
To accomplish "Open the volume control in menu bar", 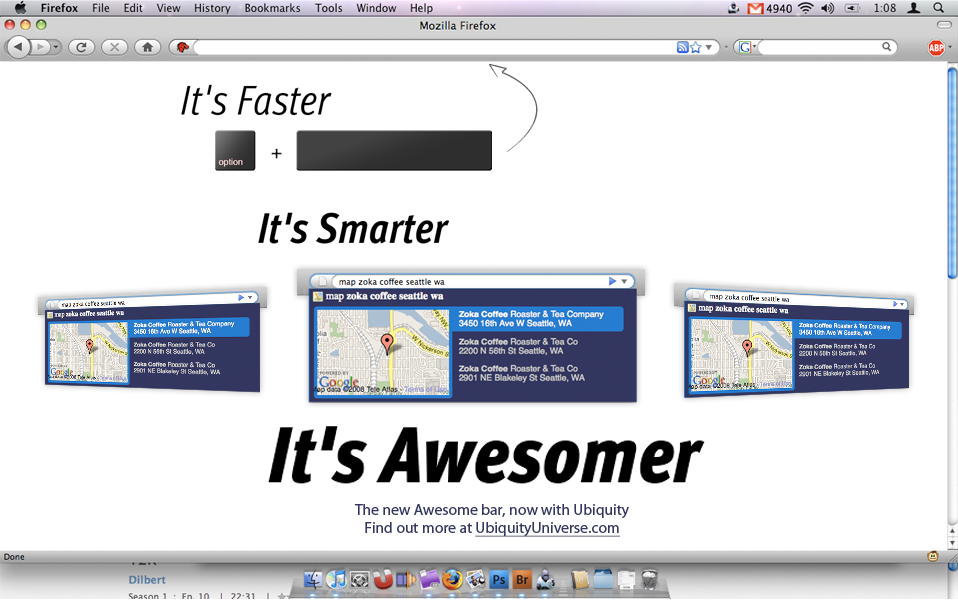I will coord(827,8).
